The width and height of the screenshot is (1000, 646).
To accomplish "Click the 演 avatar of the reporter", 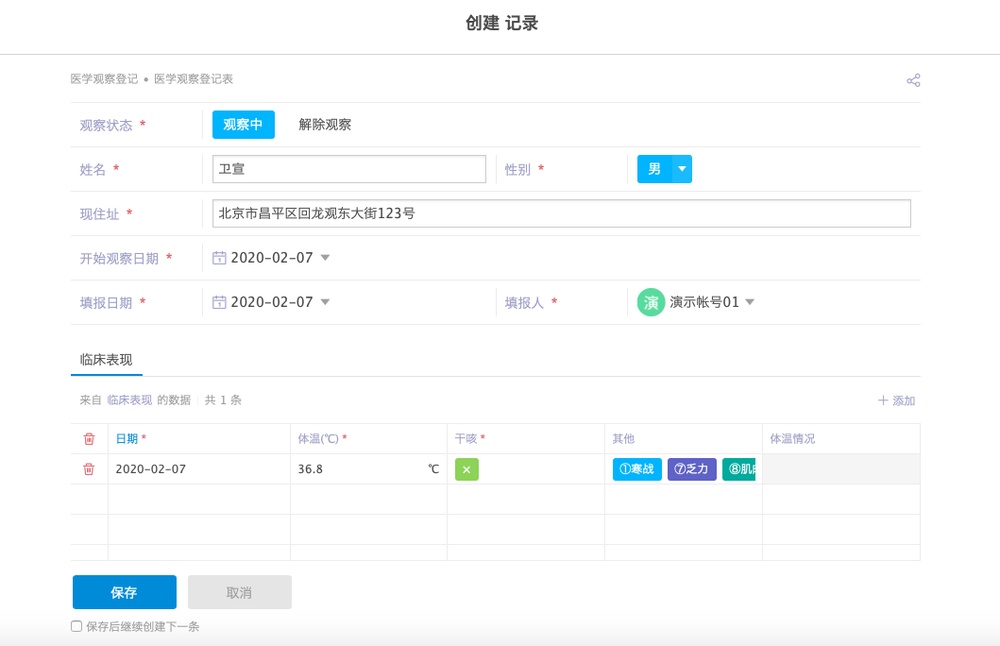I will coord(651,302).
